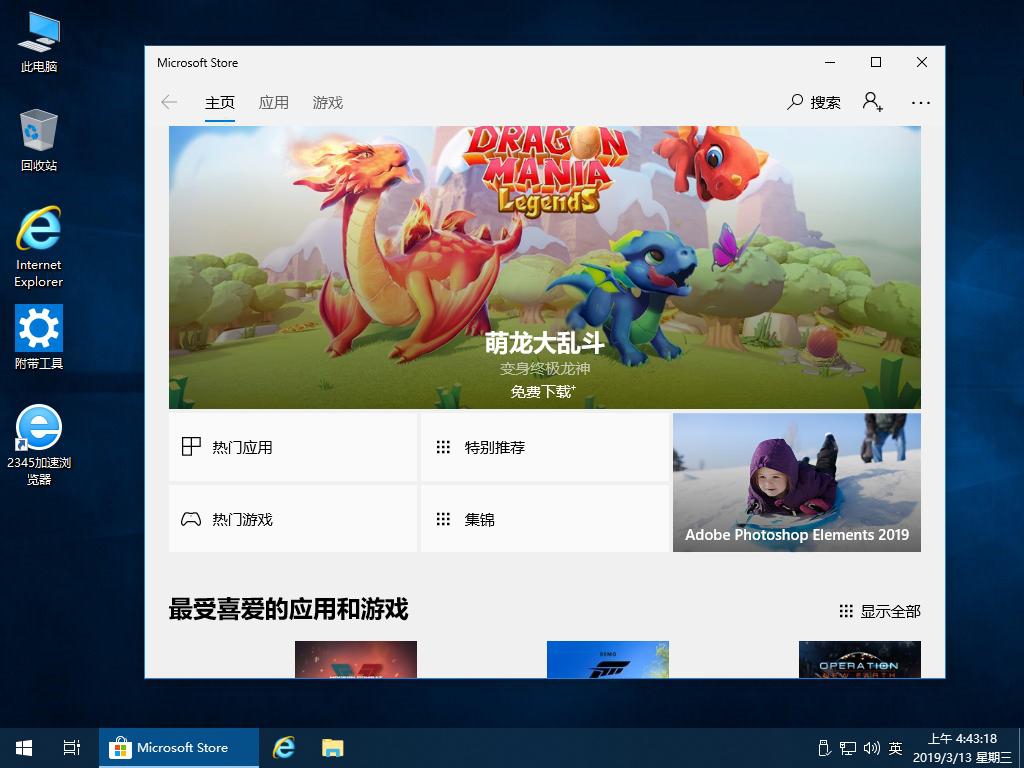Viewport: 1024px width, 768px height.
Task: Open the Operation New Earth thumbnail
Action: (x=859, y=660)
